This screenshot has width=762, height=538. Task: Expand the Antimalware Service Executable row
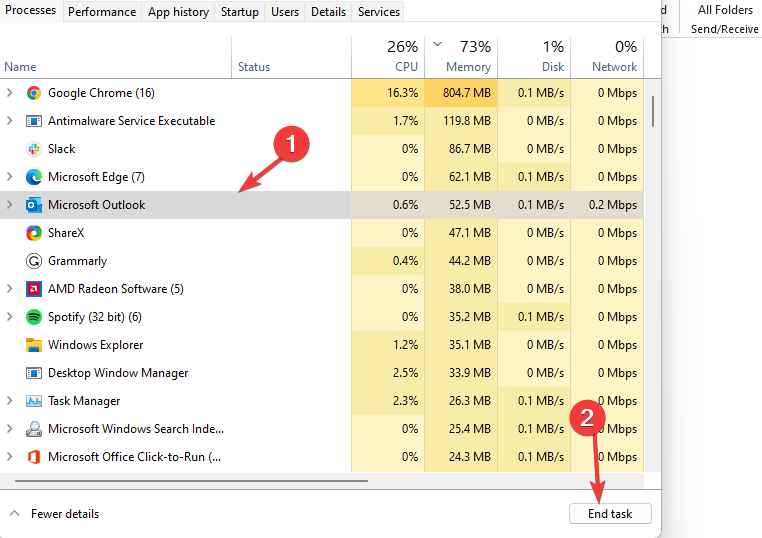pos(9,121)
